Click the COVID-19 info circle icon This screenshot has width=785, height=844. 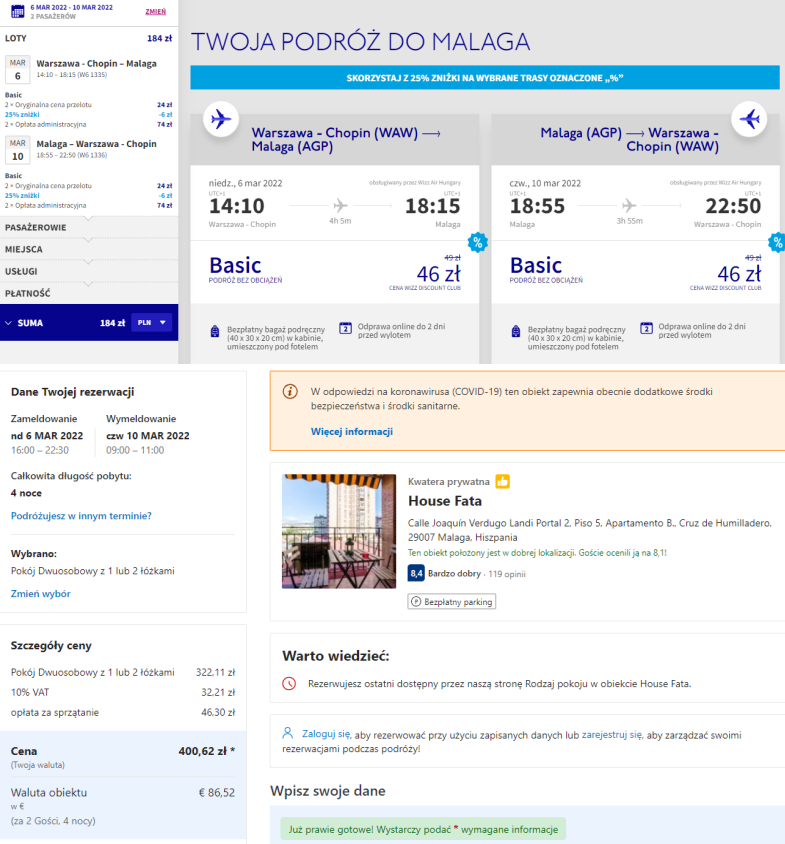290,391
